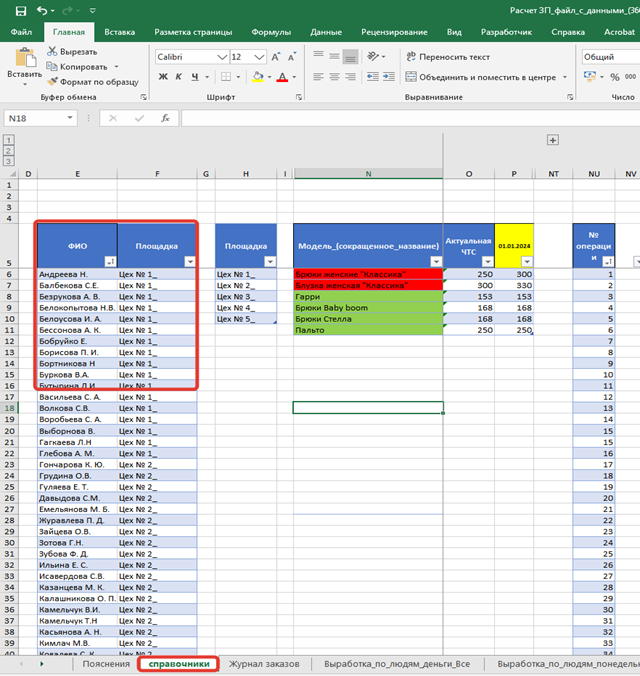This screenshot has height=676, width=640.
Task: Open Merge and Center dropdown arrow
Action: click(x=565, y=77)
